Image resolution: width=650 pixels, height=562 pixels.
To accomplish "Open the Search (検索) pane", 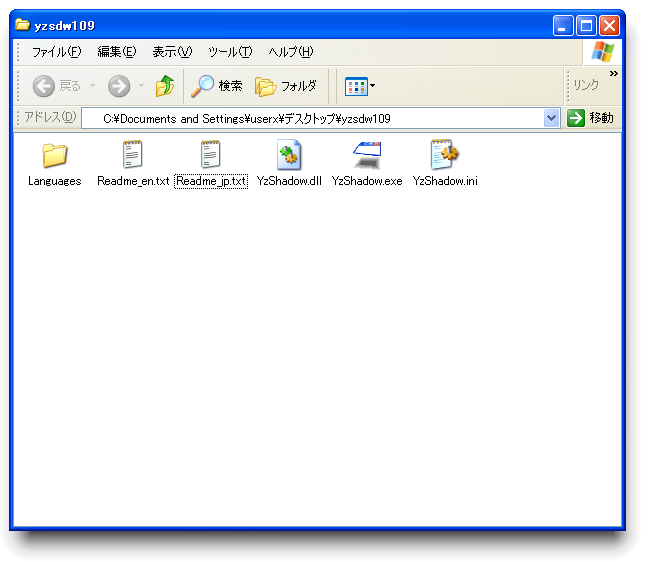I will coord(217,86).
